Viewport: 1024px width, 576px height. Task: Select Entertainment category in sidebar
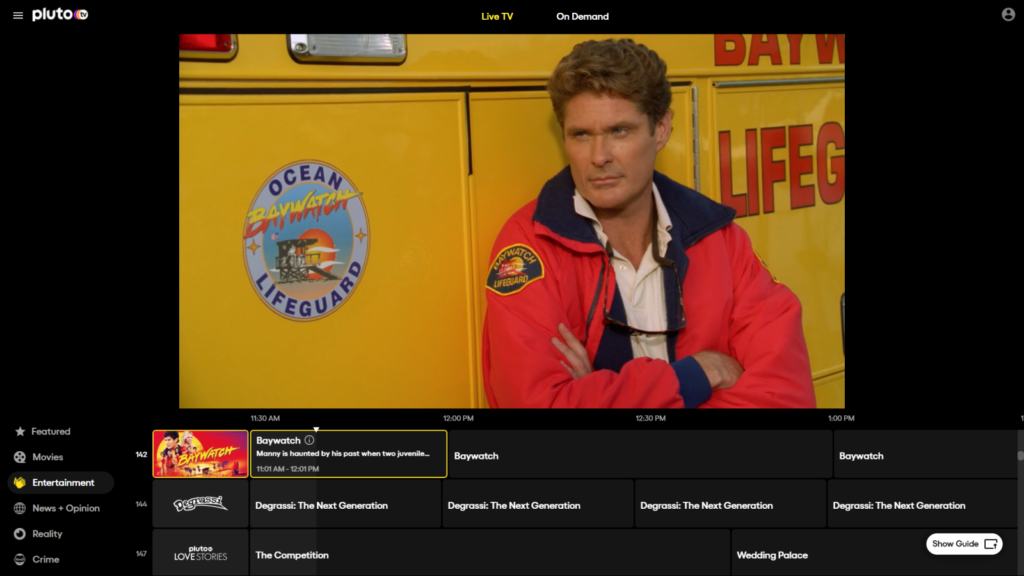(60, 483)
